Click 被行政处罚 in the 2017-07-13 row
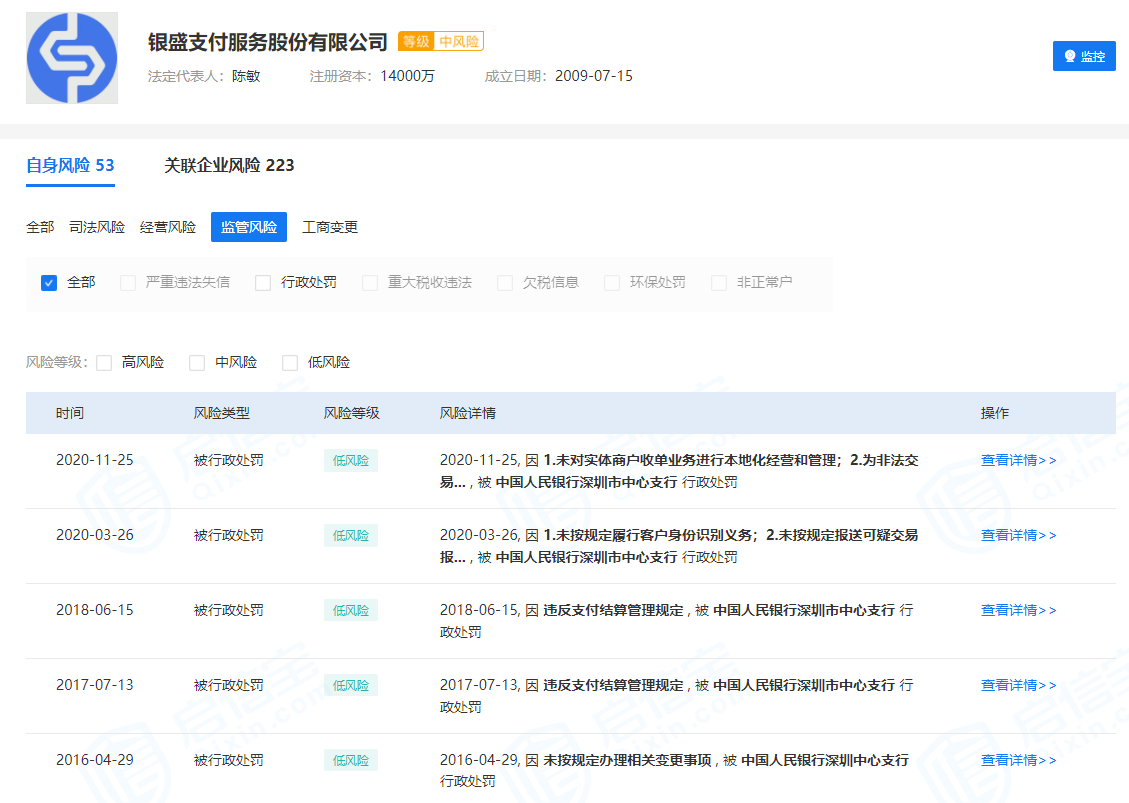This screenshot has height=803, width=1129. point(228,685)
